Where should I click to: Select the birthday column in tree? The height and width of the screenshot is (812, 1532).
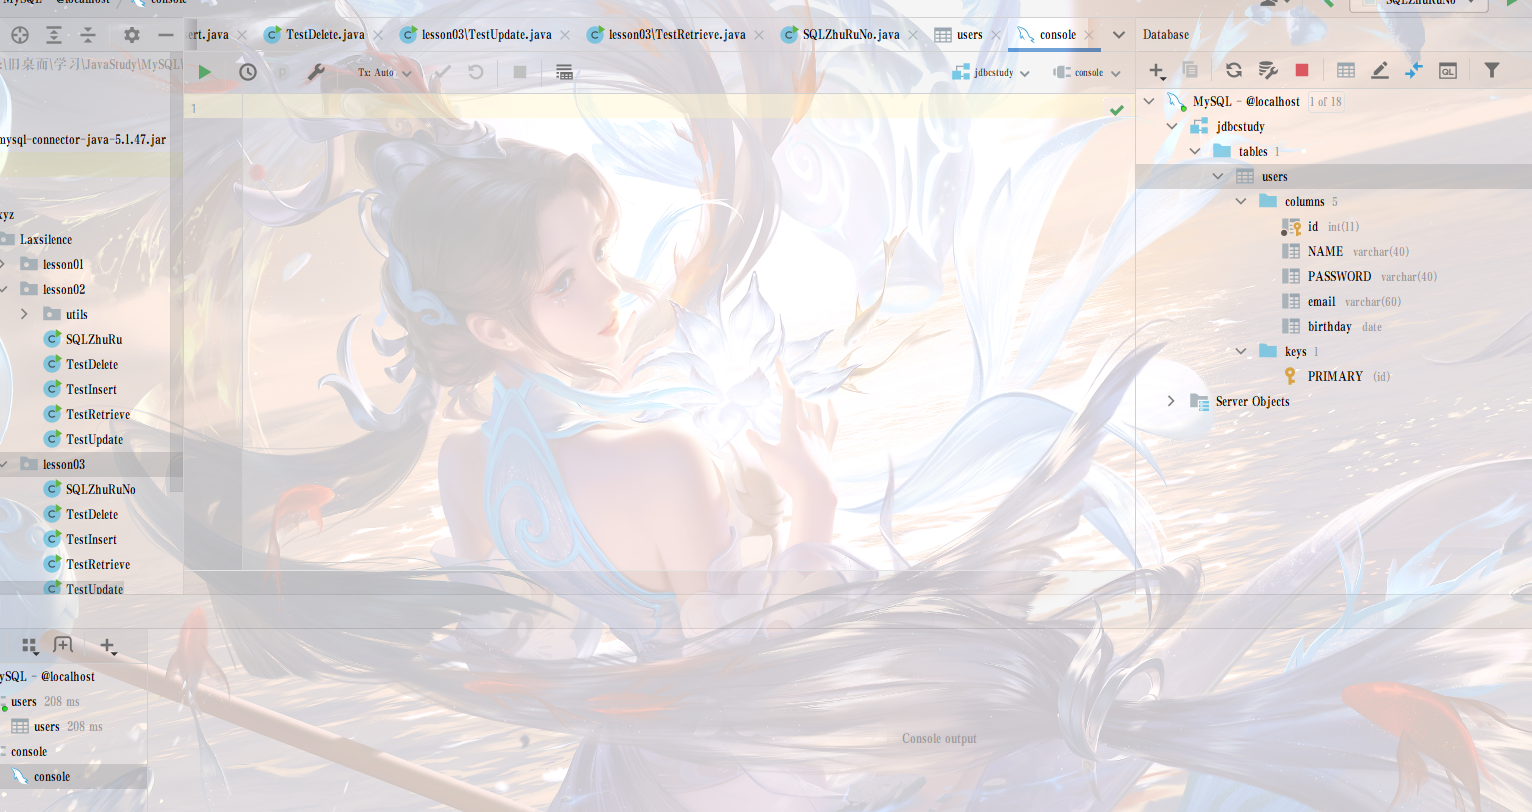point(1329,327)
